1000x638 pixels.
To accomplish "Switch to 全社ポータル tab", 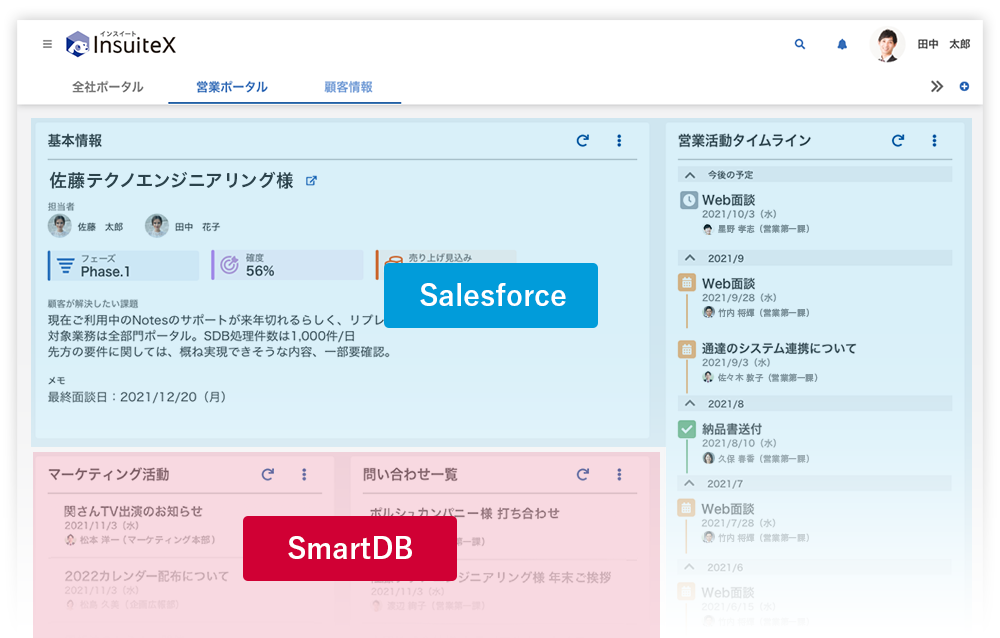I will (x=107, y=87).
